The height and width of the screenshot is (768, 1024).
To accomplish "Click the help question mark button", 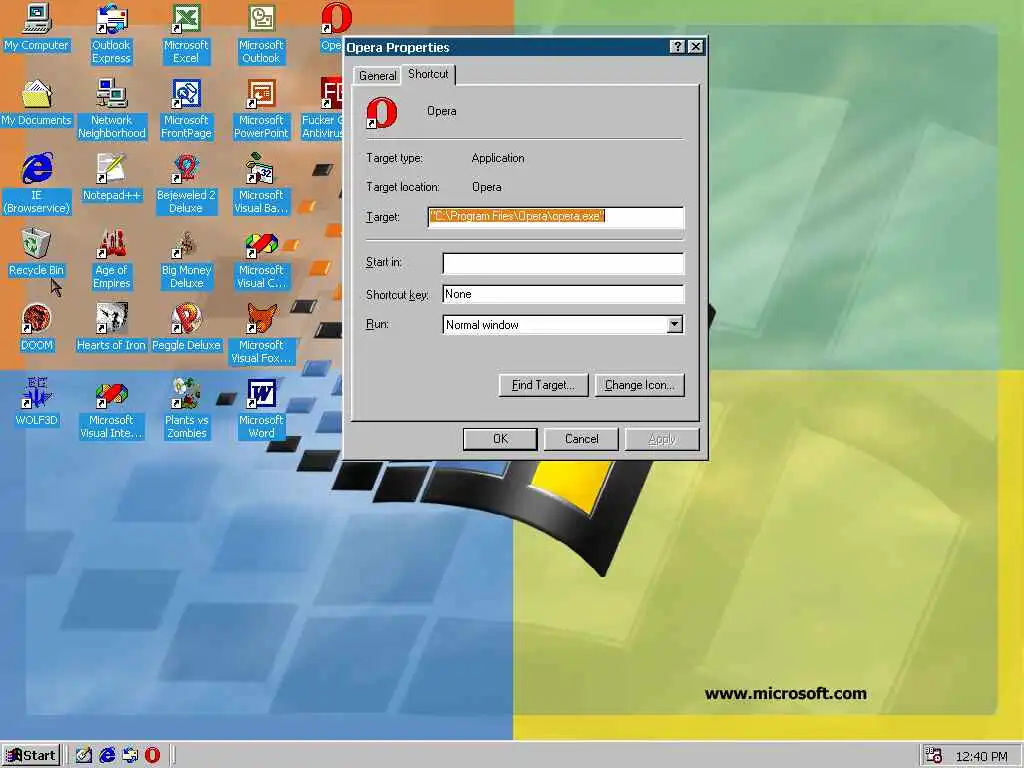I will (678, 47).
